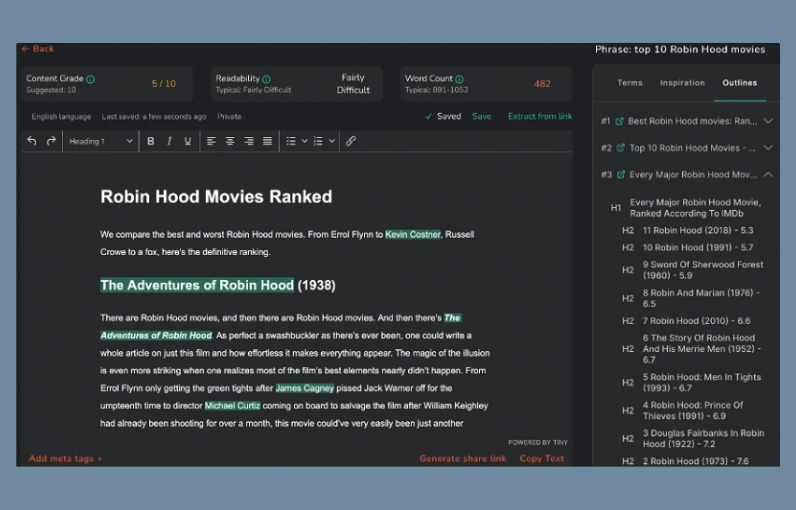Justify the paragraph text
This screenshot has width=796, height=510.
(x=267, y=141)
